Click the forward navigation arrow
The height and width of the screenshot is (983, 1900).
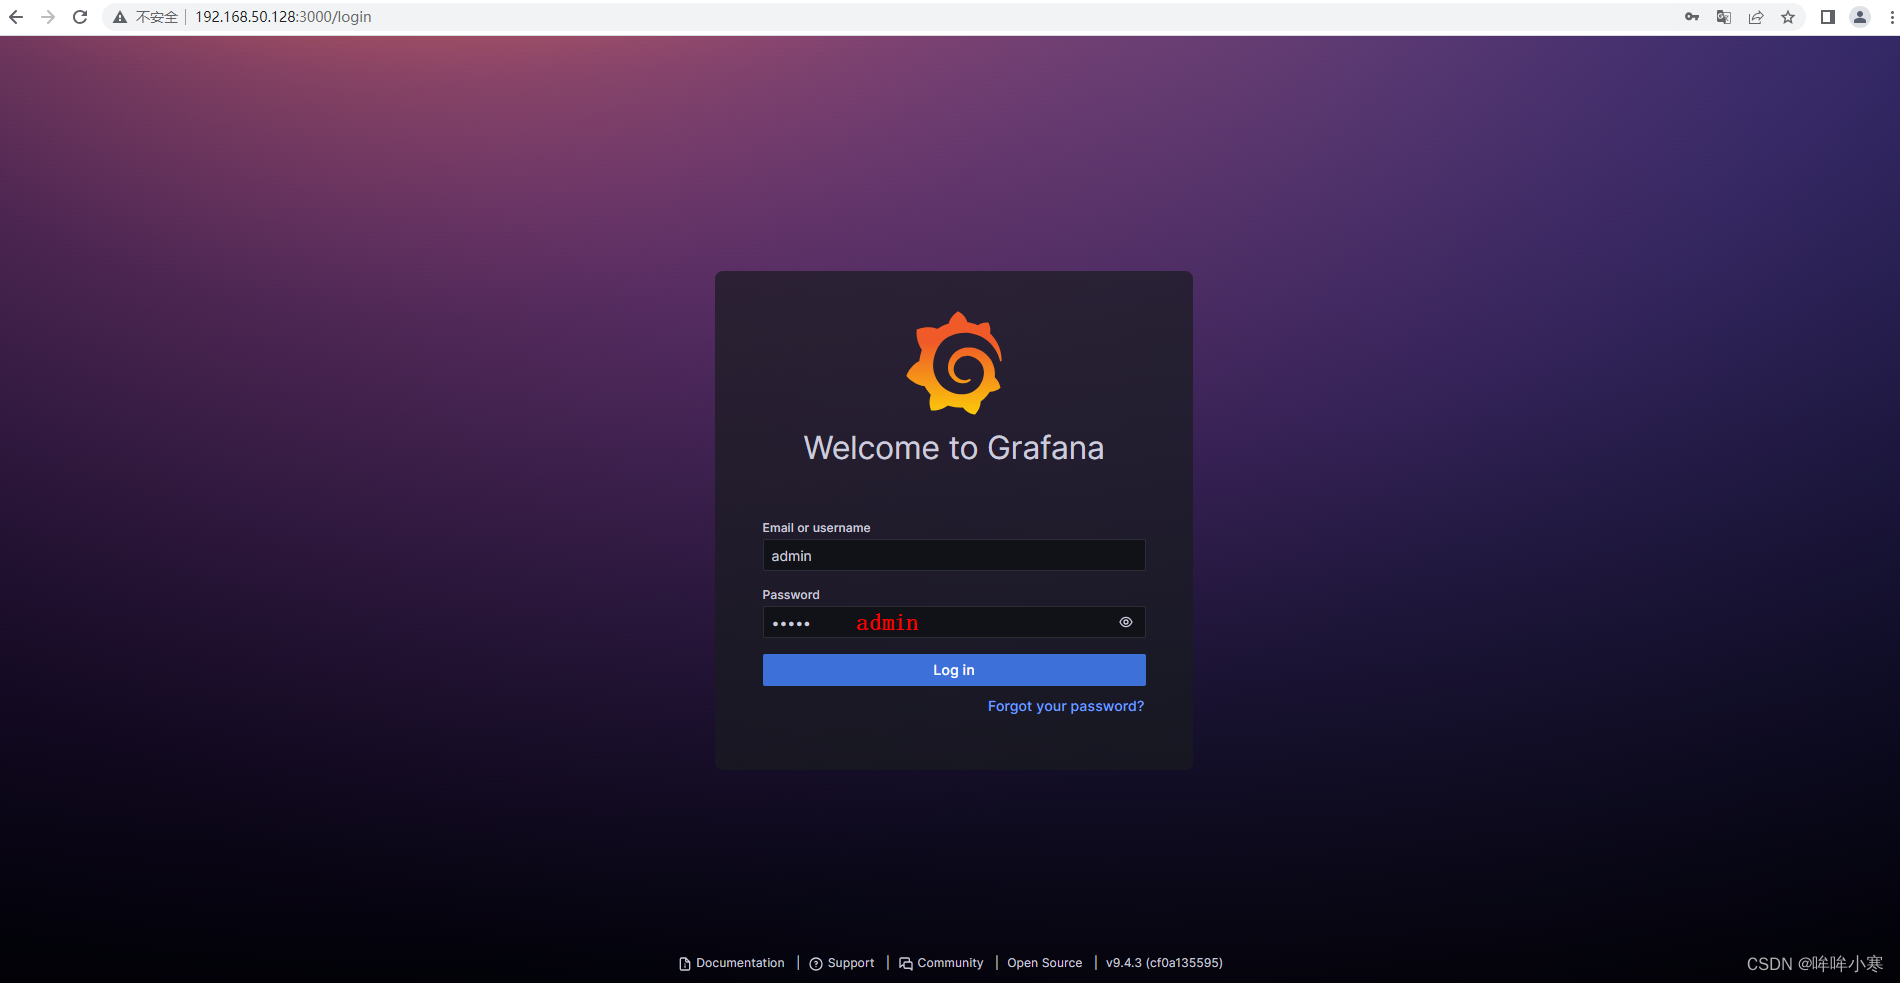pos(47,17)
